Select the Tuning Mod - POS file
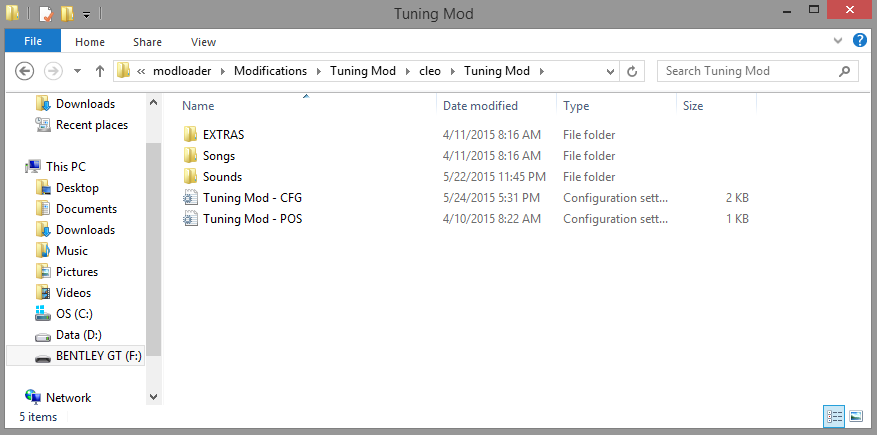The image size is (877, 435). tap(251, 219)
